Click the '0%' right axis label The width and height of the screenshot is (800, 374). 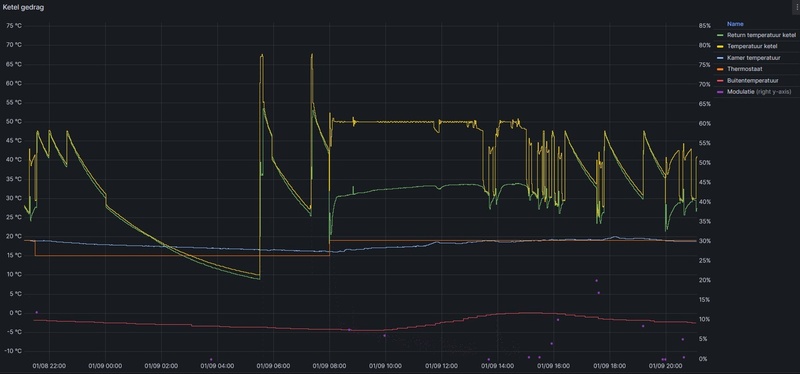[703, 359]
